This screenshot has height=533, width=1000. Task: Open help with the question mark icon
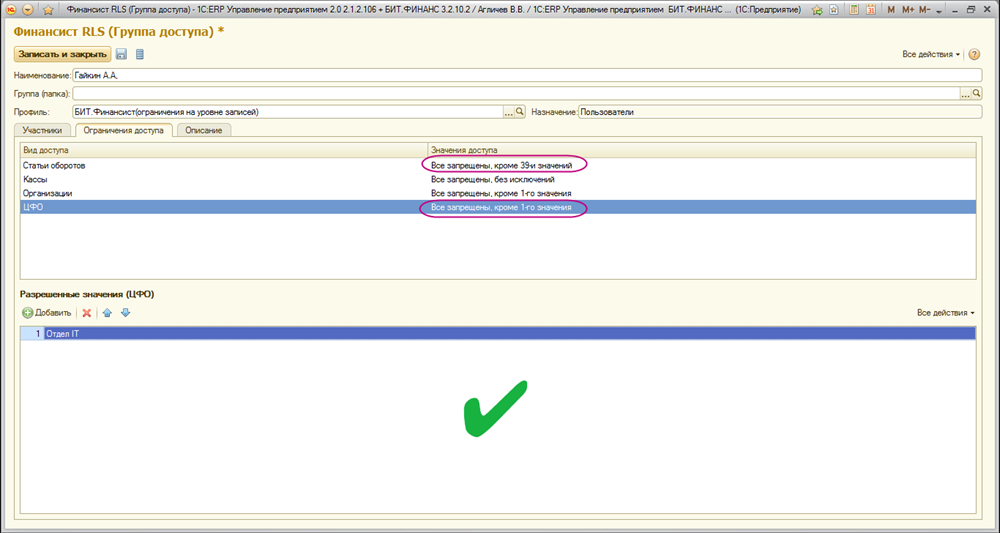[x=974, y=54]
